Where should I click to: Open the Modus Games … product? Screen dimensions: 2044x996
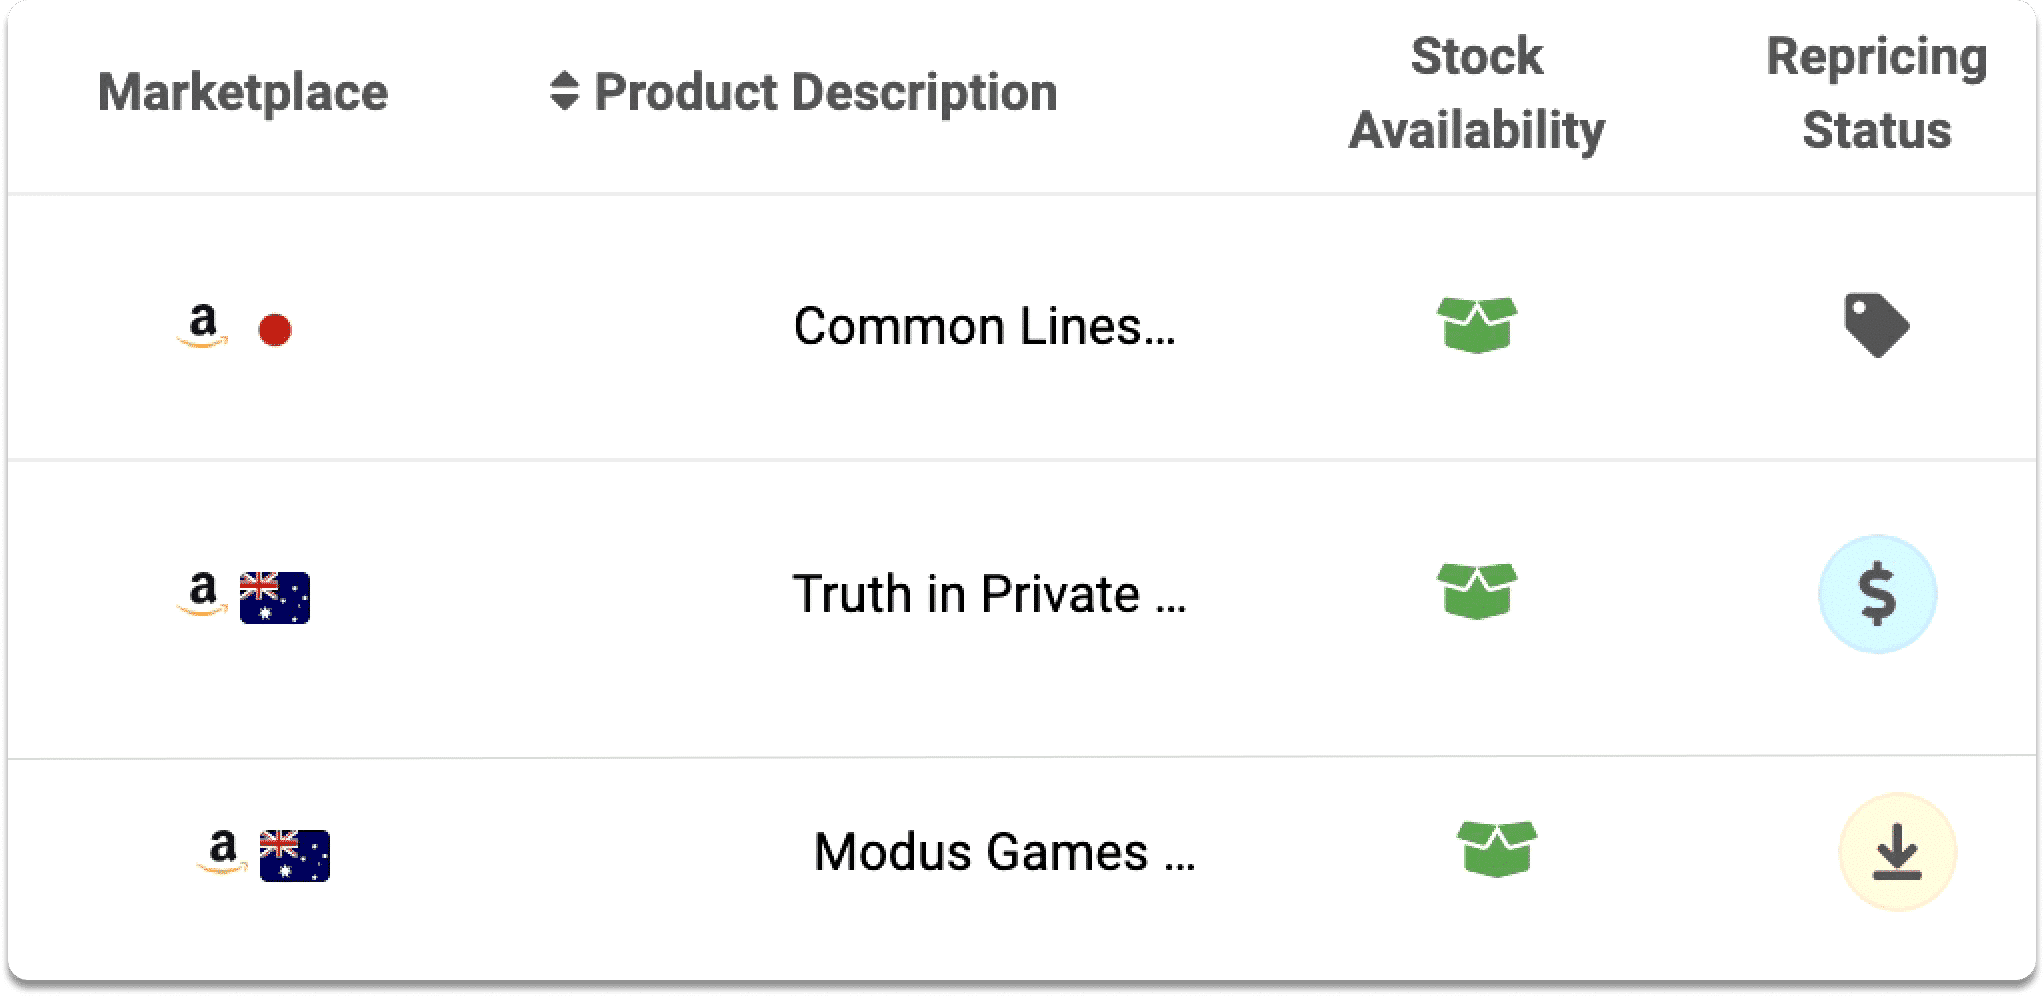click(1005, 852)
